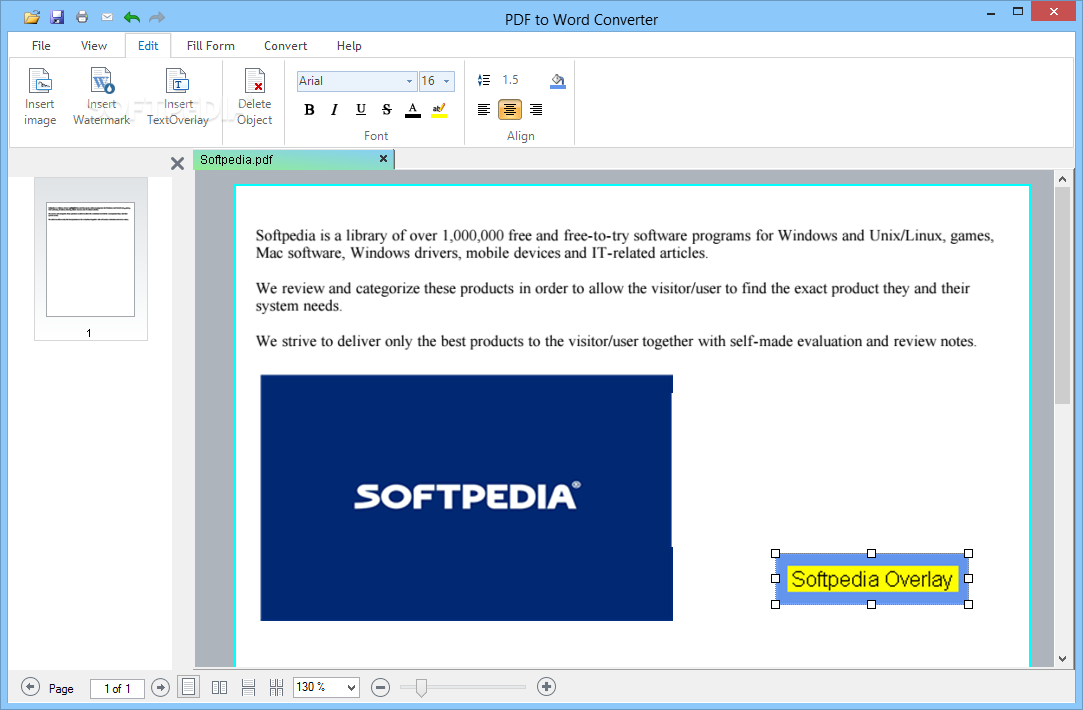Click the document vertical scrollbar thumb
This screenshot has height=710, width=1083.
pyautogui.click(x=1062, y=296)
